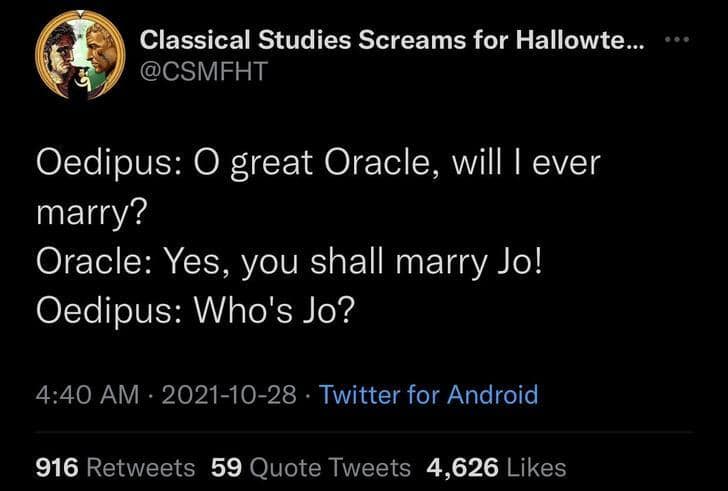This screenshot has width=728, height=491.
Task: View the 4,626 Likes list
Action: 496,467
